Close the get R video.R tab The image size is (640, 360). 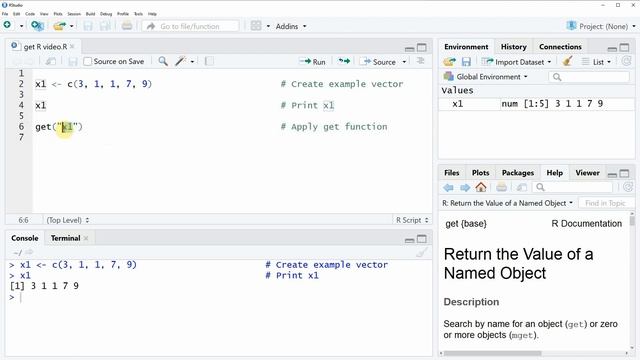pyautogui.click(x=72, y=47)
